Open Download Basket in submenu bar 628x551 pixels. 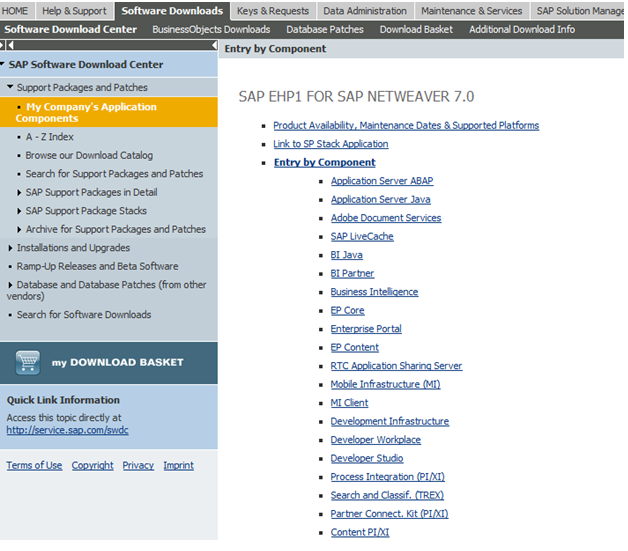(x=416, y=29)
